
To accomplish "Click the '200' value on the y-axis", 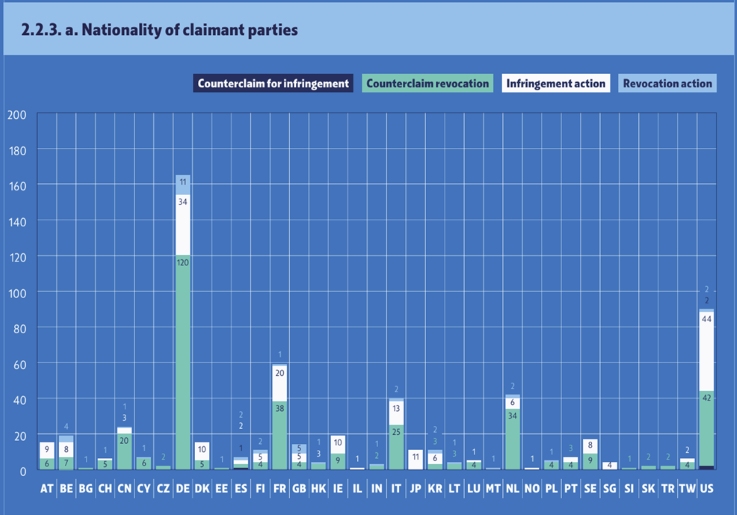I will tap(17, 114).
